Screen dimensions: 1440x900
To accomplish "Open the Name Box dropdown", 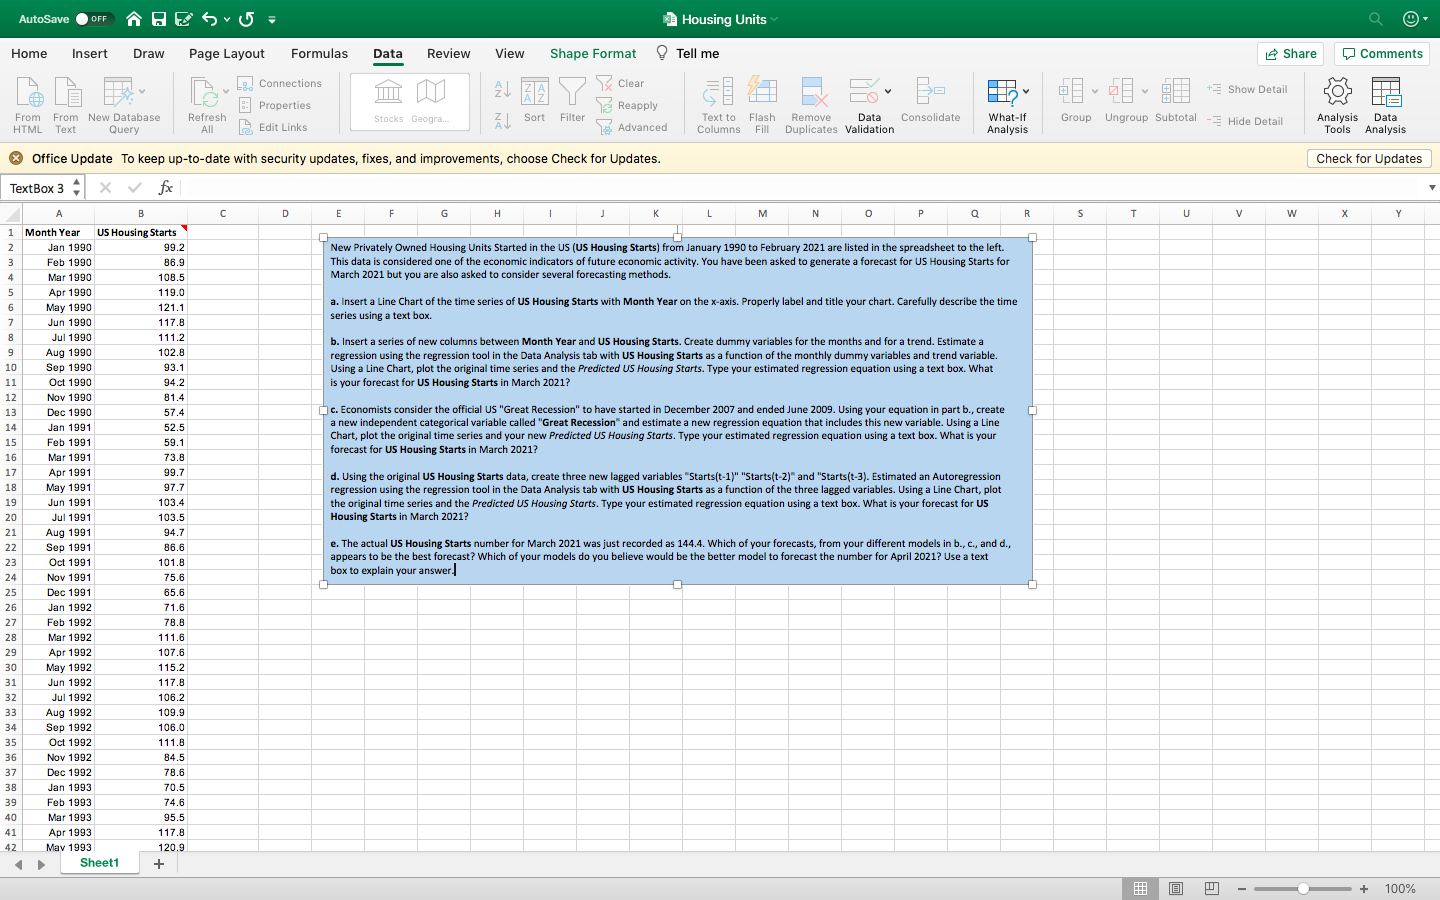I will (x=77, y=188).
